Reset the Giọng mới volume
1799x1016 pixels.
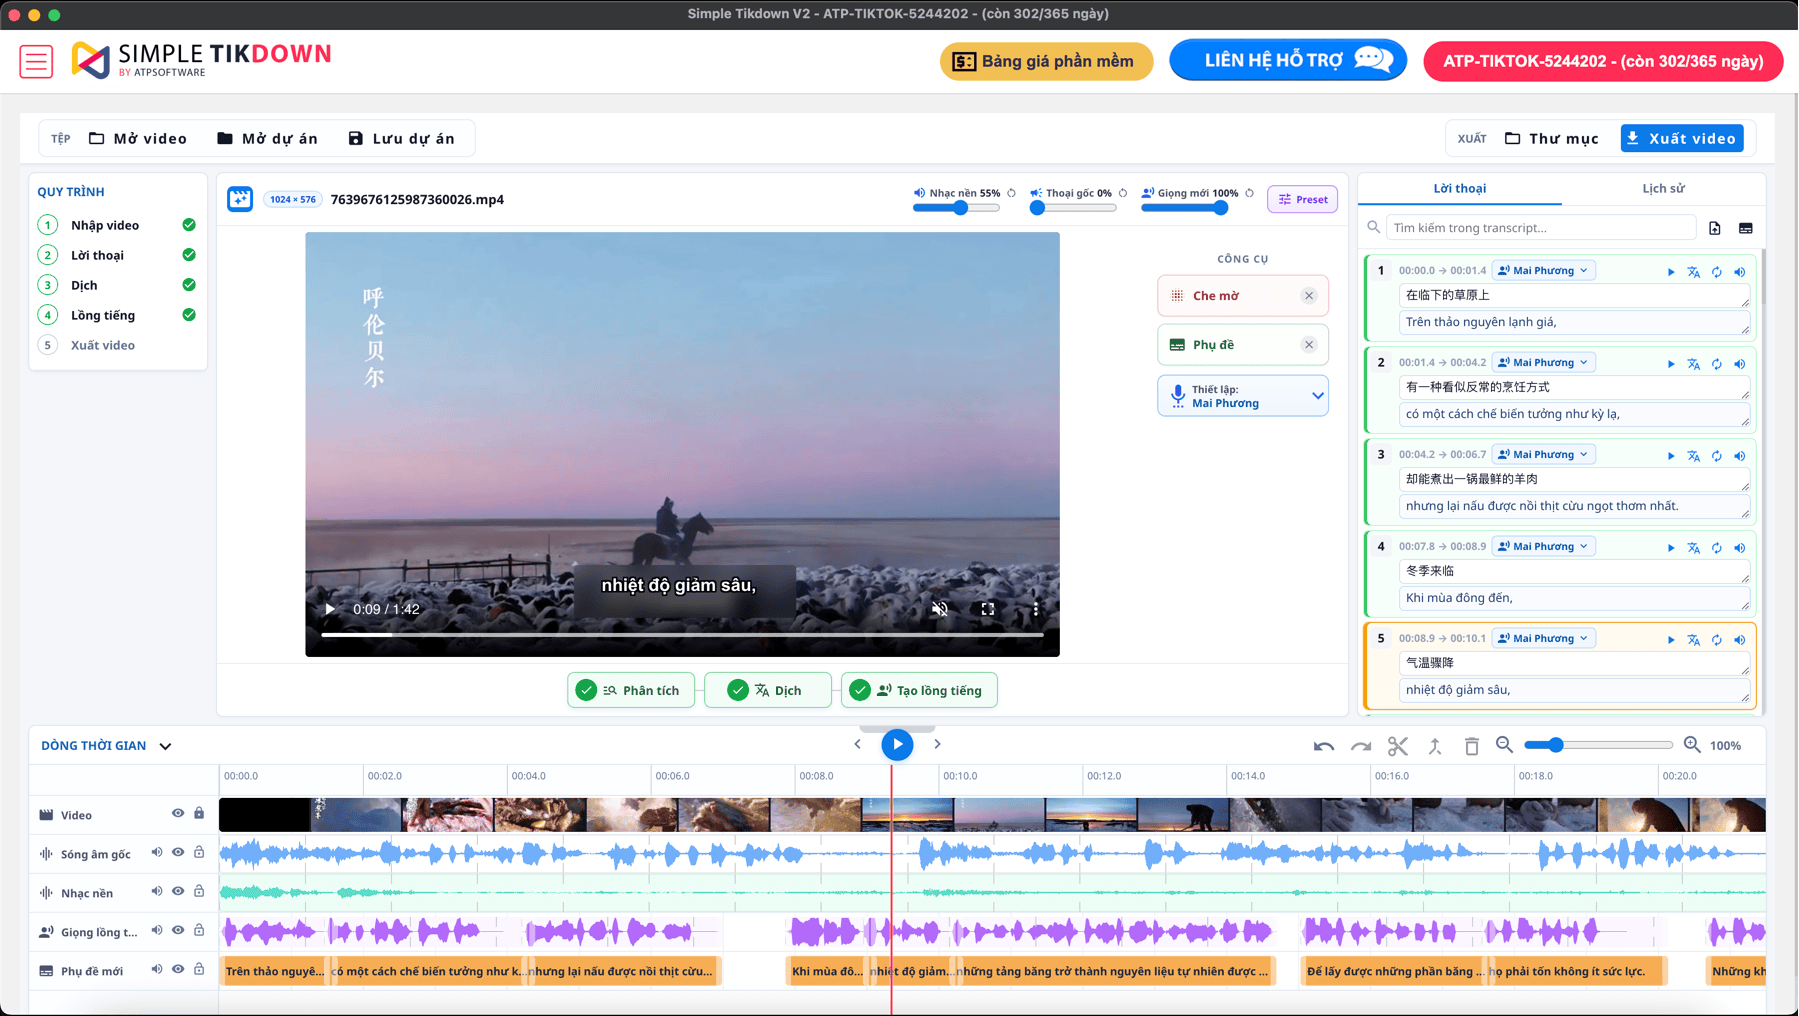(x=1250, y=193)
